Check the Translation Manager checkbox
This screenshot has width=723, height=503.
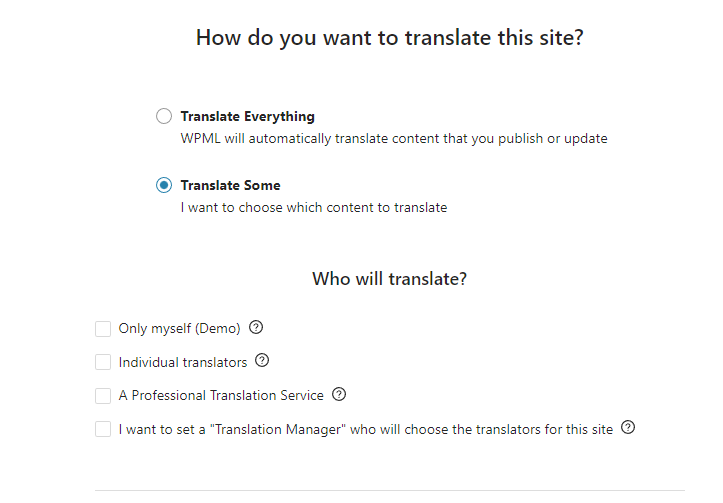pos(103,429)
